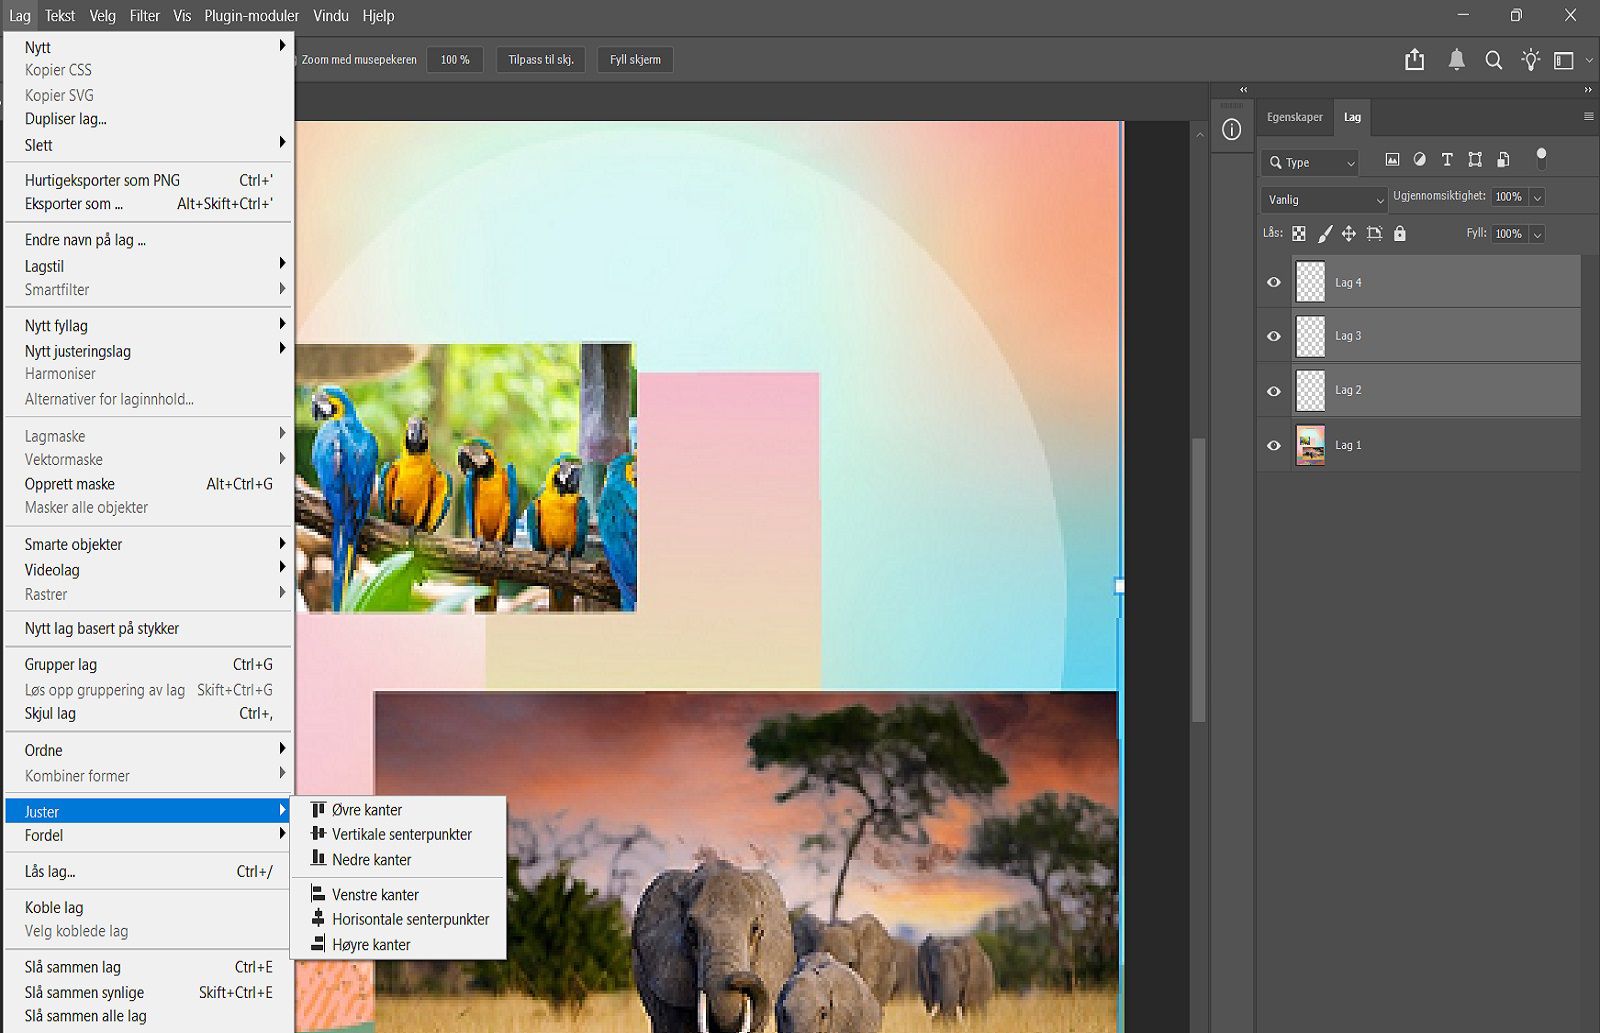The width and height of the screenshot is (1600, 1033).
Task: Open the Discover lightbulb icon
Action: point(1531,60)
